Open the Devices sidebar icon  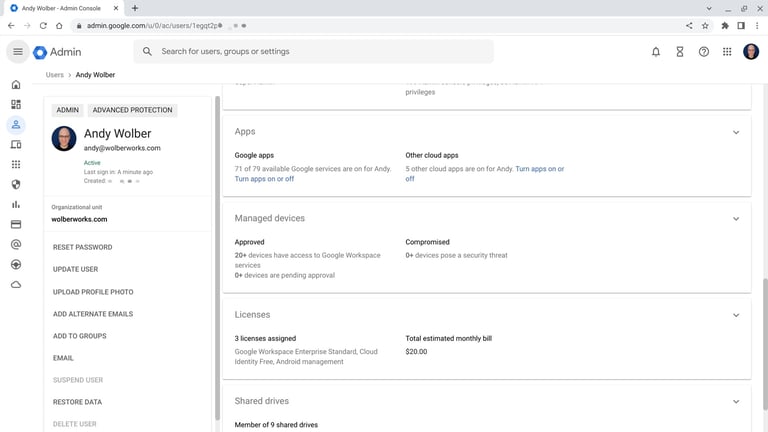pos(16,145)
